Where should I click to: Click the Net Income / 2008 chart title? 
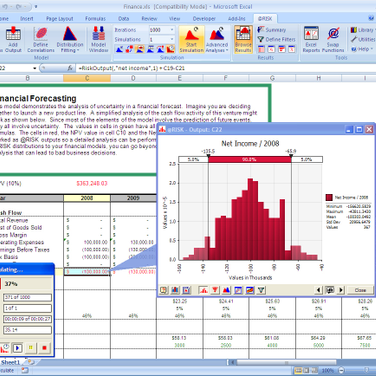tap(250, 143)
